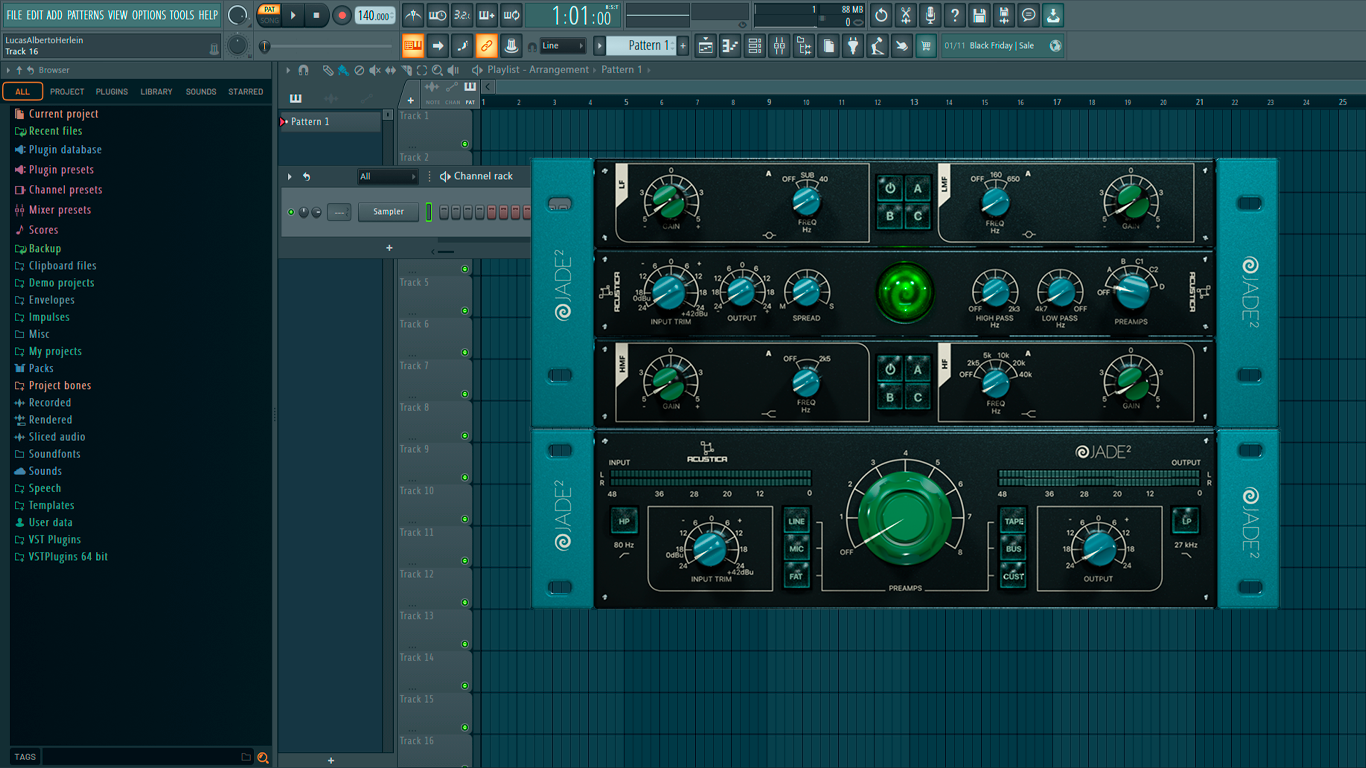The height and width of the screenshot is (768, 1366).
Task: Open help via the question mark icon
Action: pos(955,15)
